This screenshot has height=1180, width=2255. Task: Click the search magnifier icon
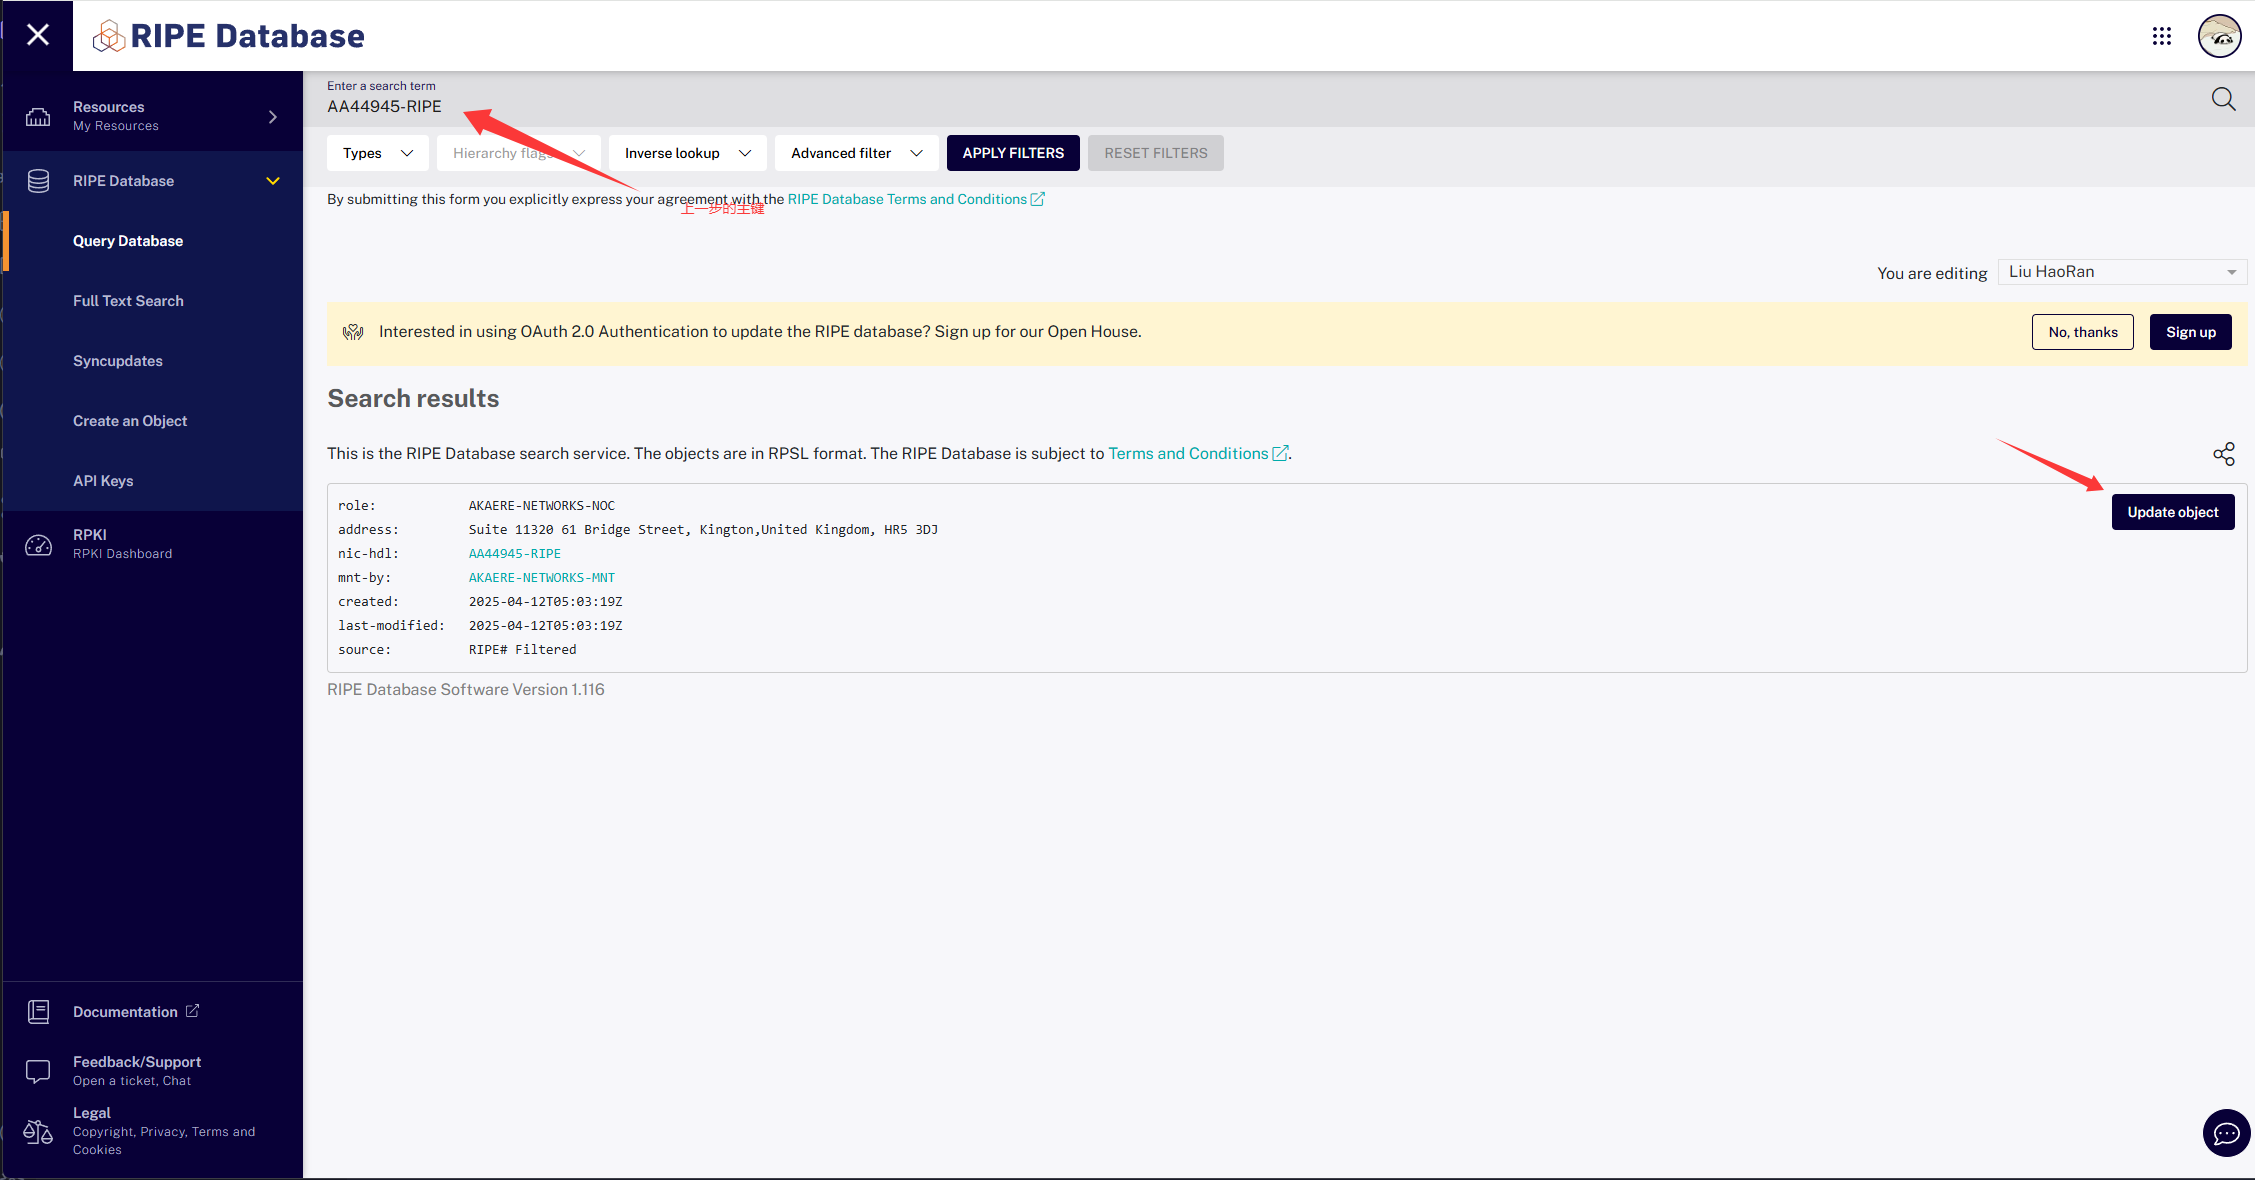click(2223, 99)
